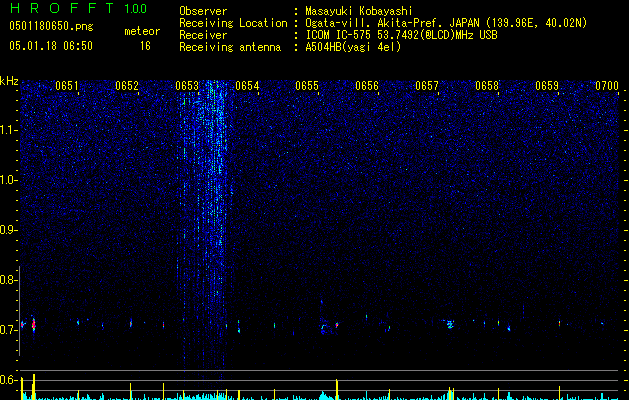Image resolution: width=629 pixels, height=400 pixels.
Task: Click the 0652 time marker
Action: pos(127,86)
